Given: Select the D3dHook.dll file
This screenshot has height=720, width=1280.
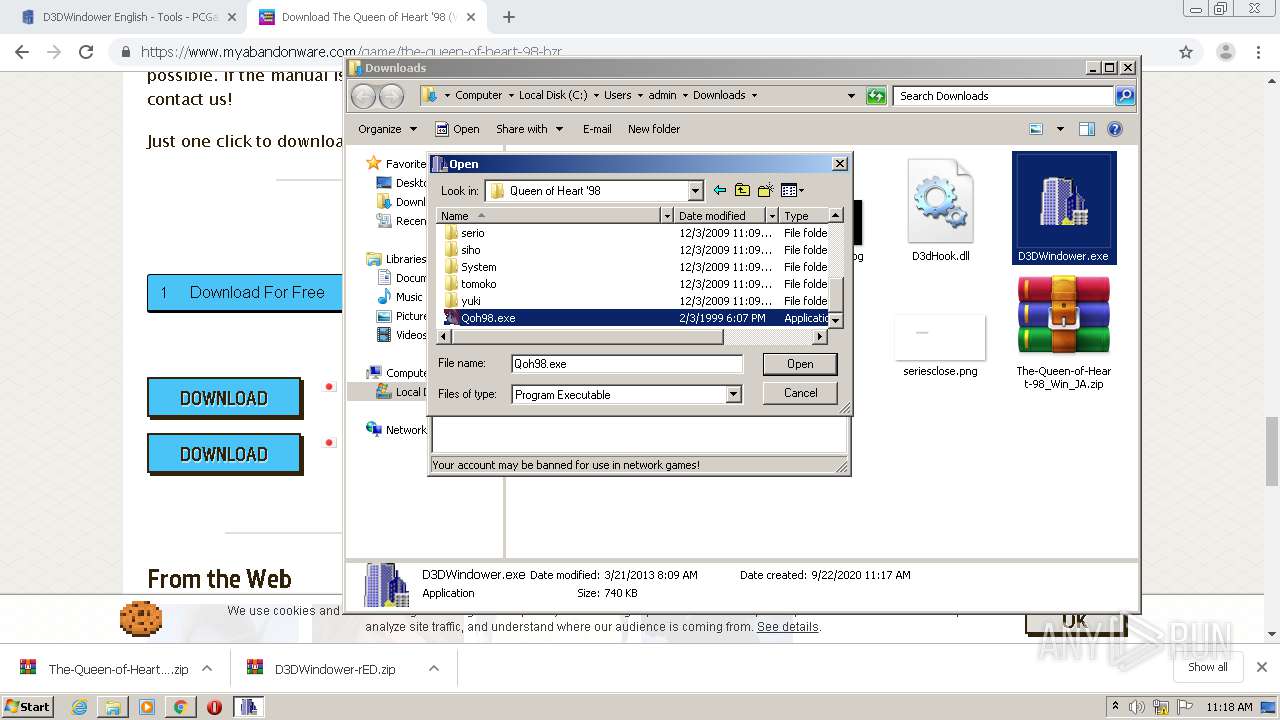Looking at the screenshot, I should [x=940, y=210].
